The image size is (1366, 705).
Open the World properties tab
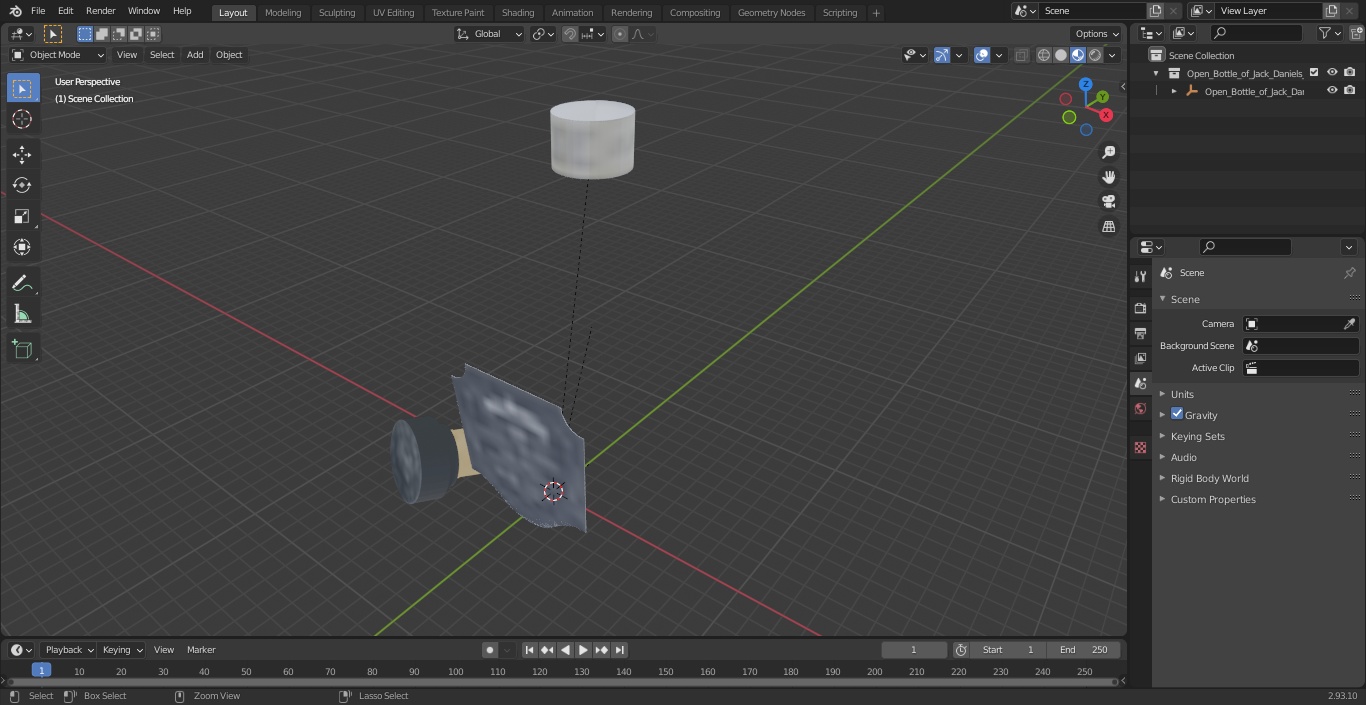tap(1140, 408)
